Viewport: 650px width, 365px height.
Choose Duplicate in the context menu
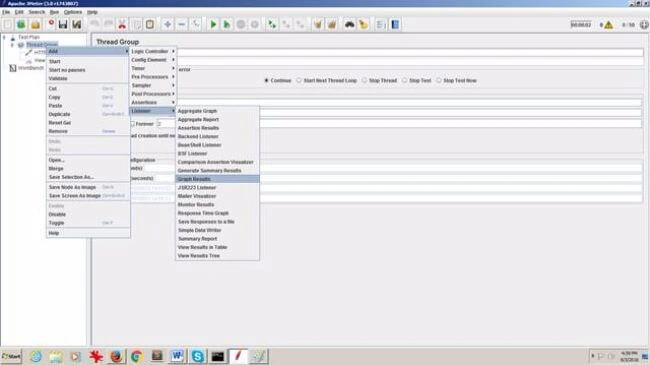click(x=88, y=114)
